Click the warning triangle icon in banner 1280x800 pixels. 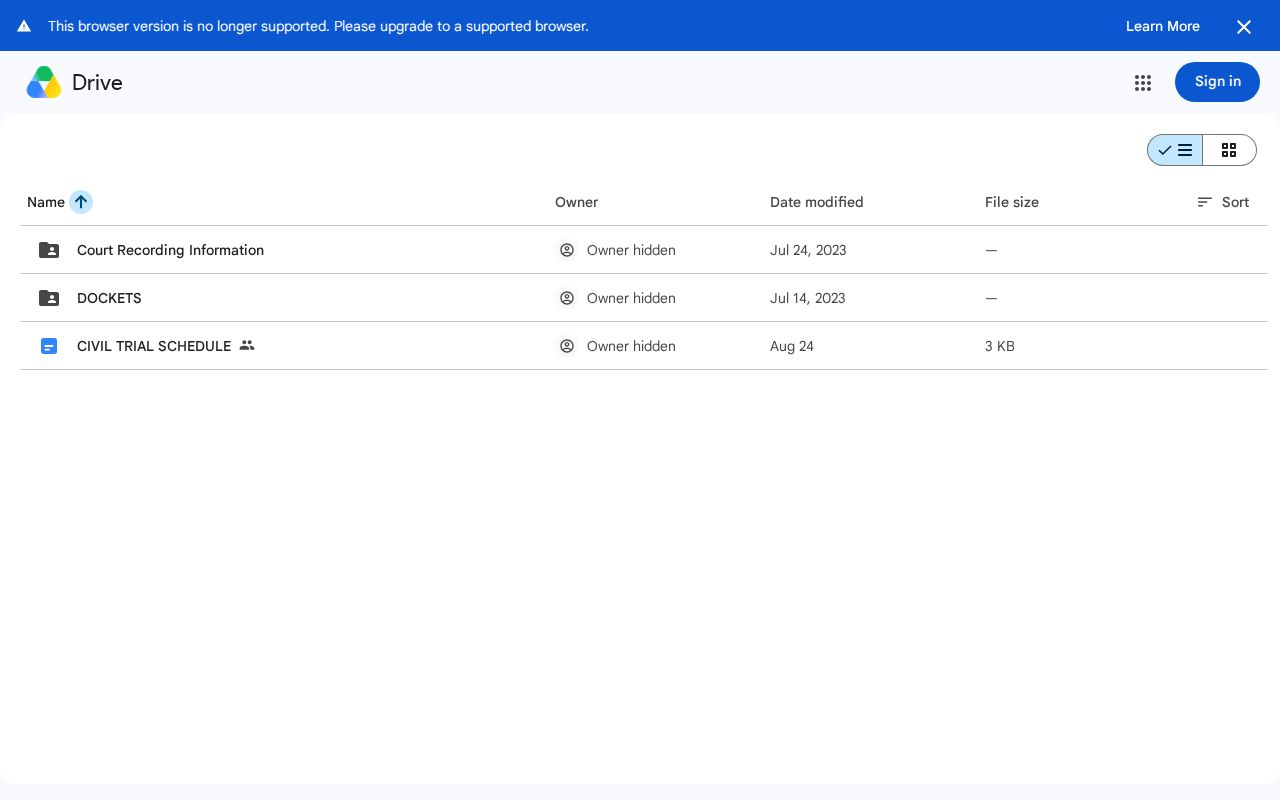click(24, 26)
